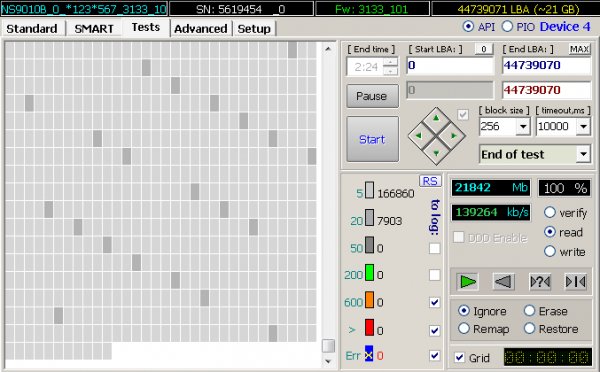Open the timeout ms dropdown
The width and height of the screenshot is (600, 372).
583,126
